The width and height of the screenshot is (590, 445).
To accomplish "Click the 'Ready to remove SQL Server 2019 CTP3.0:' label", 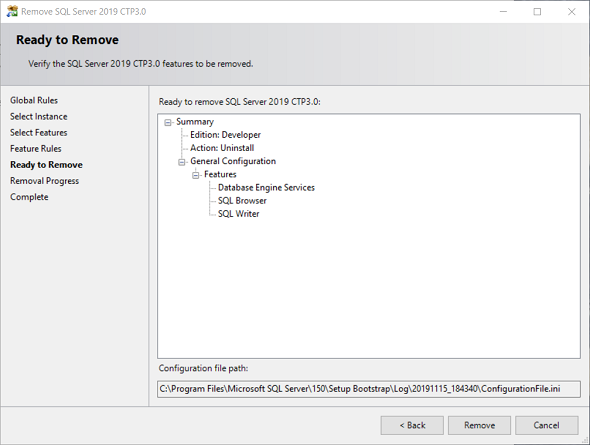I will [x=239, y=102].
